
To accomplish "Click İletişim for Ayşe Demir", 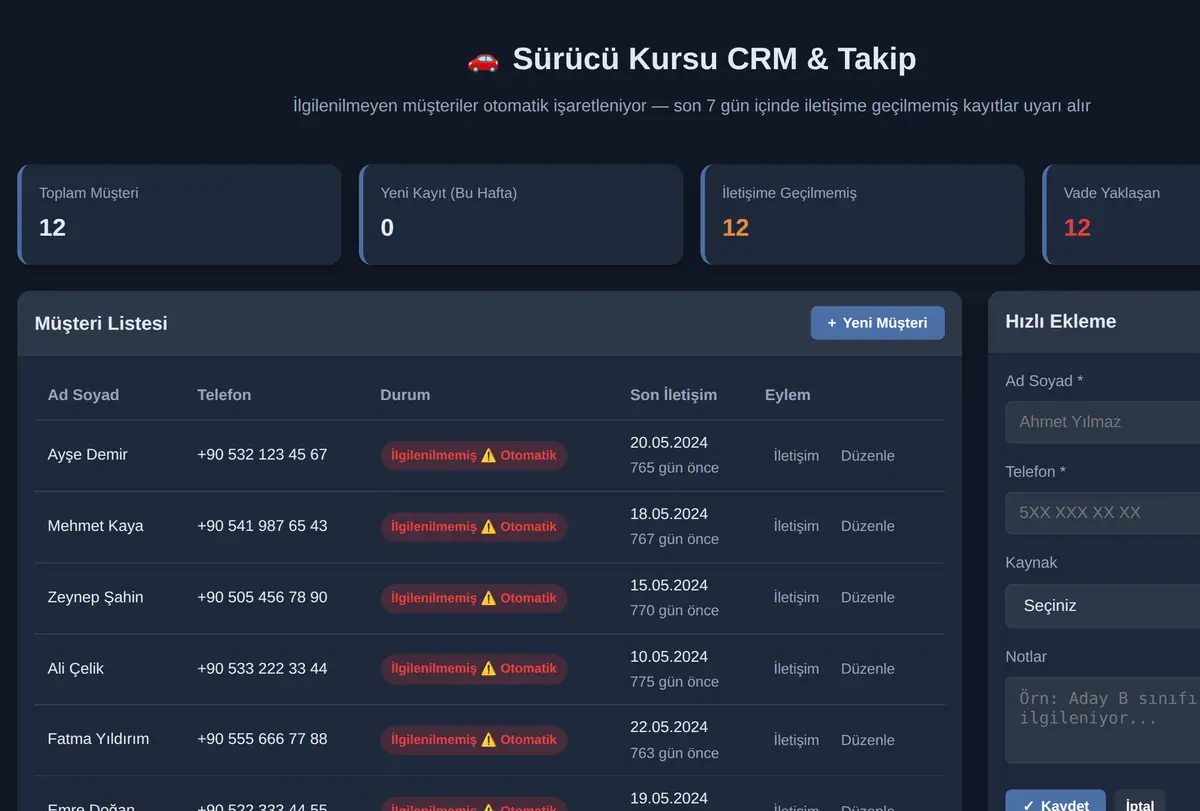I will click(x=796, y=456).
